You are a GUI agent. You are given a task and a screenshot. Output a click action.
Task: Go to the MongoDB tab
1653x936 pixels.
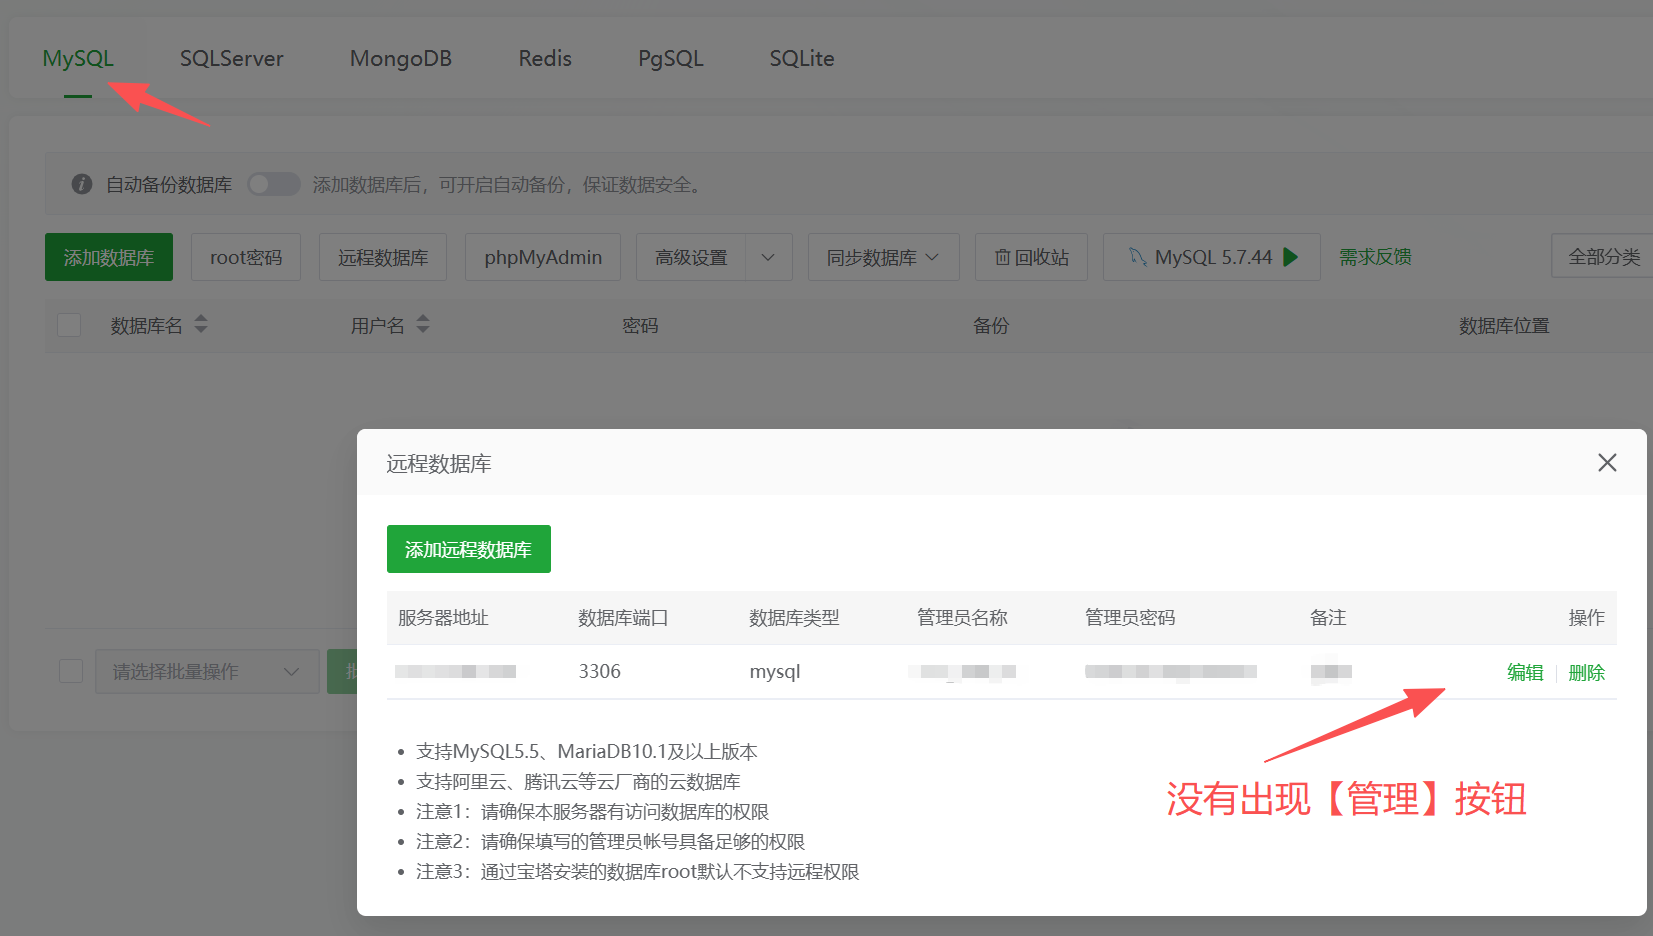point(400,58)
